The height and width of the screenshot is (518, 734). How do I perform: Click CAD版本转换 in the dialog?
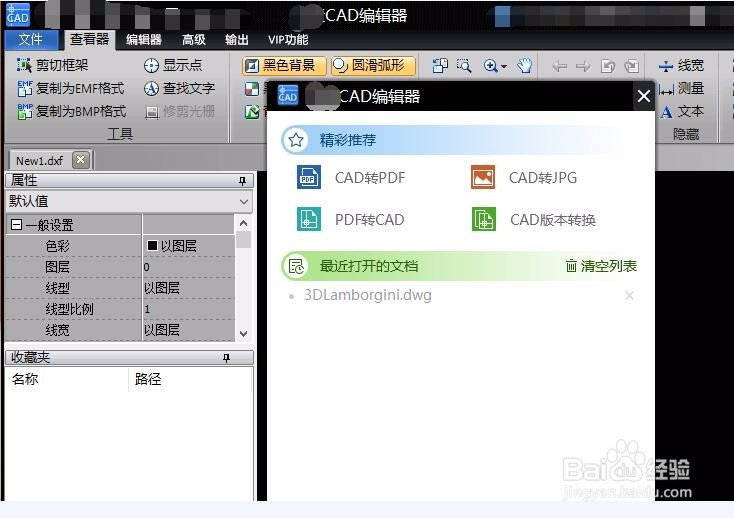click(x=534, y=219)
